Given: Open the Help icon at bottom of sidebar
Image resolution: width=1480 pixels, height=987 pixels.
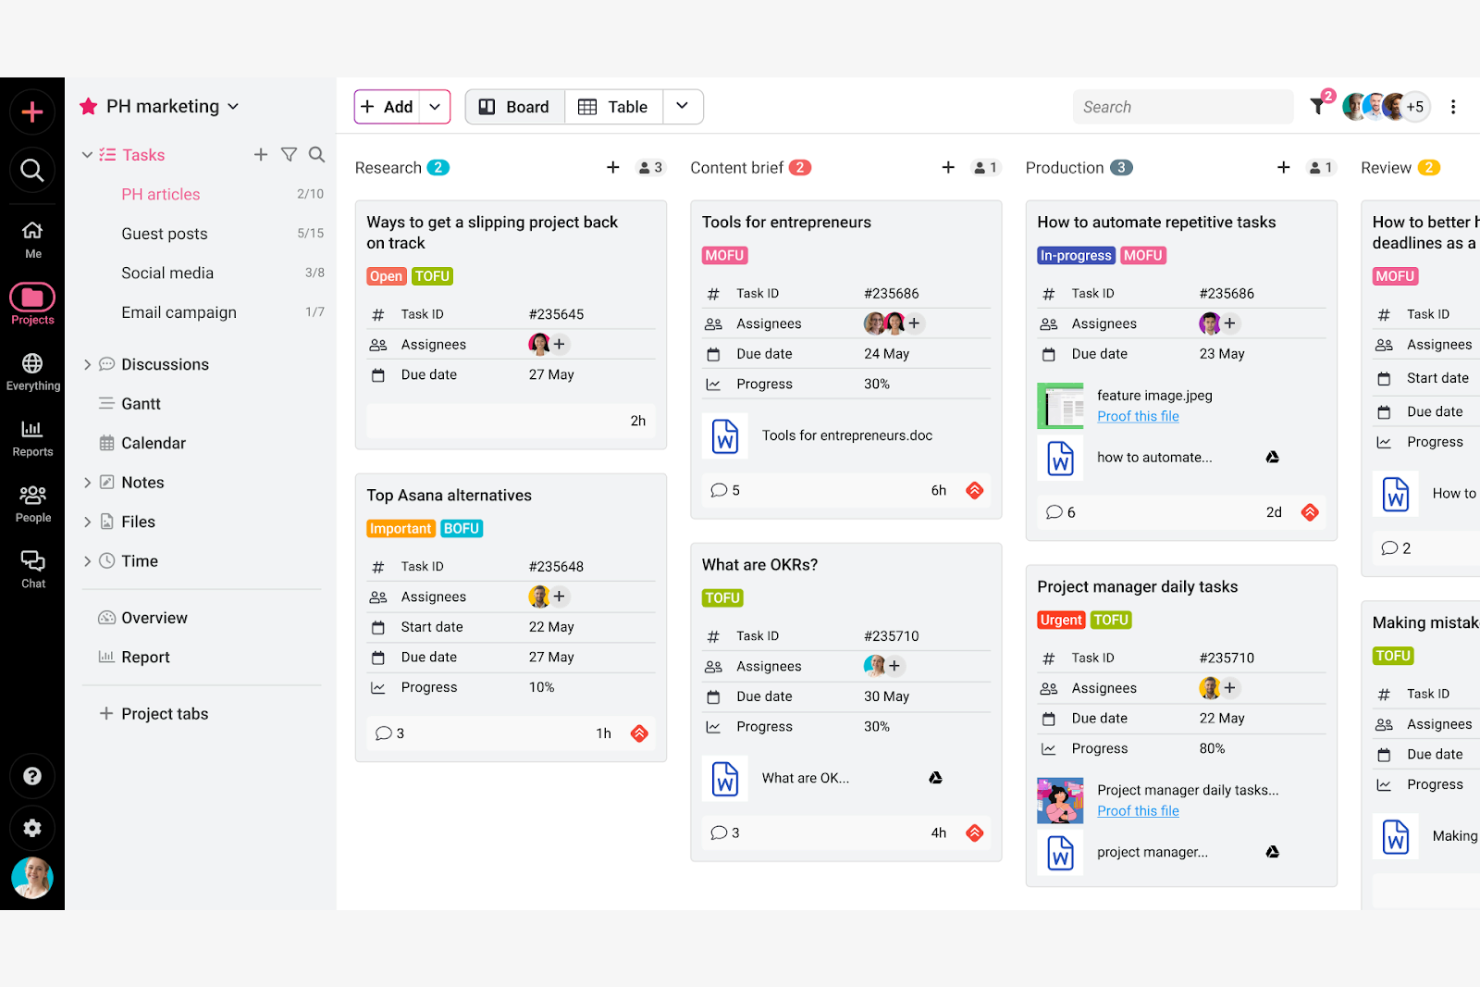Looking at the screenshot, I should pos(32,776).
